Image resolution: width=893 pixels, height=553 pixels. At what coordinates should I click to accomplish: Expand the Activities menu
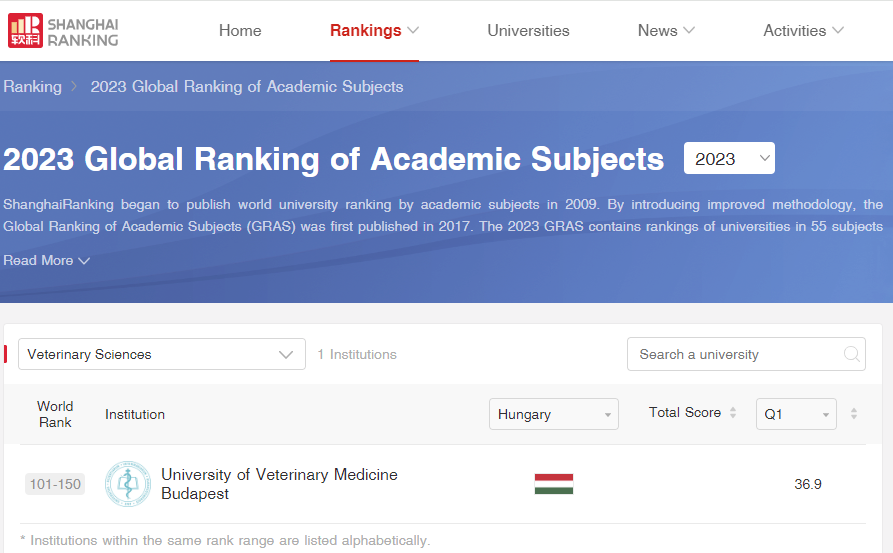pyautogui.click(x=803, y=31)
